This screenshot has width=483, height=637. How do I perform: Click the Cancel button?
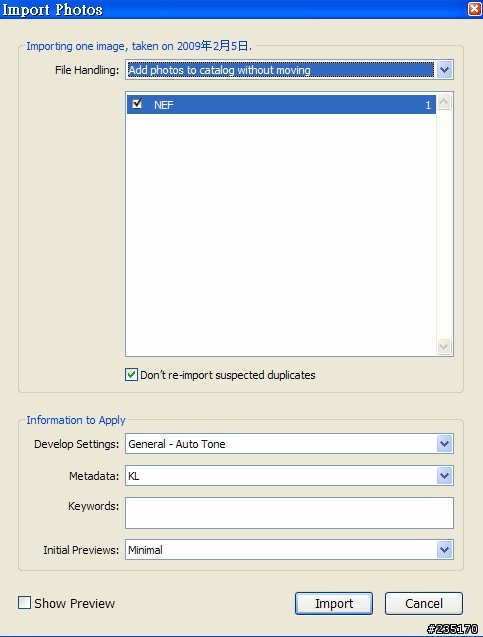(x=424, y=603)
